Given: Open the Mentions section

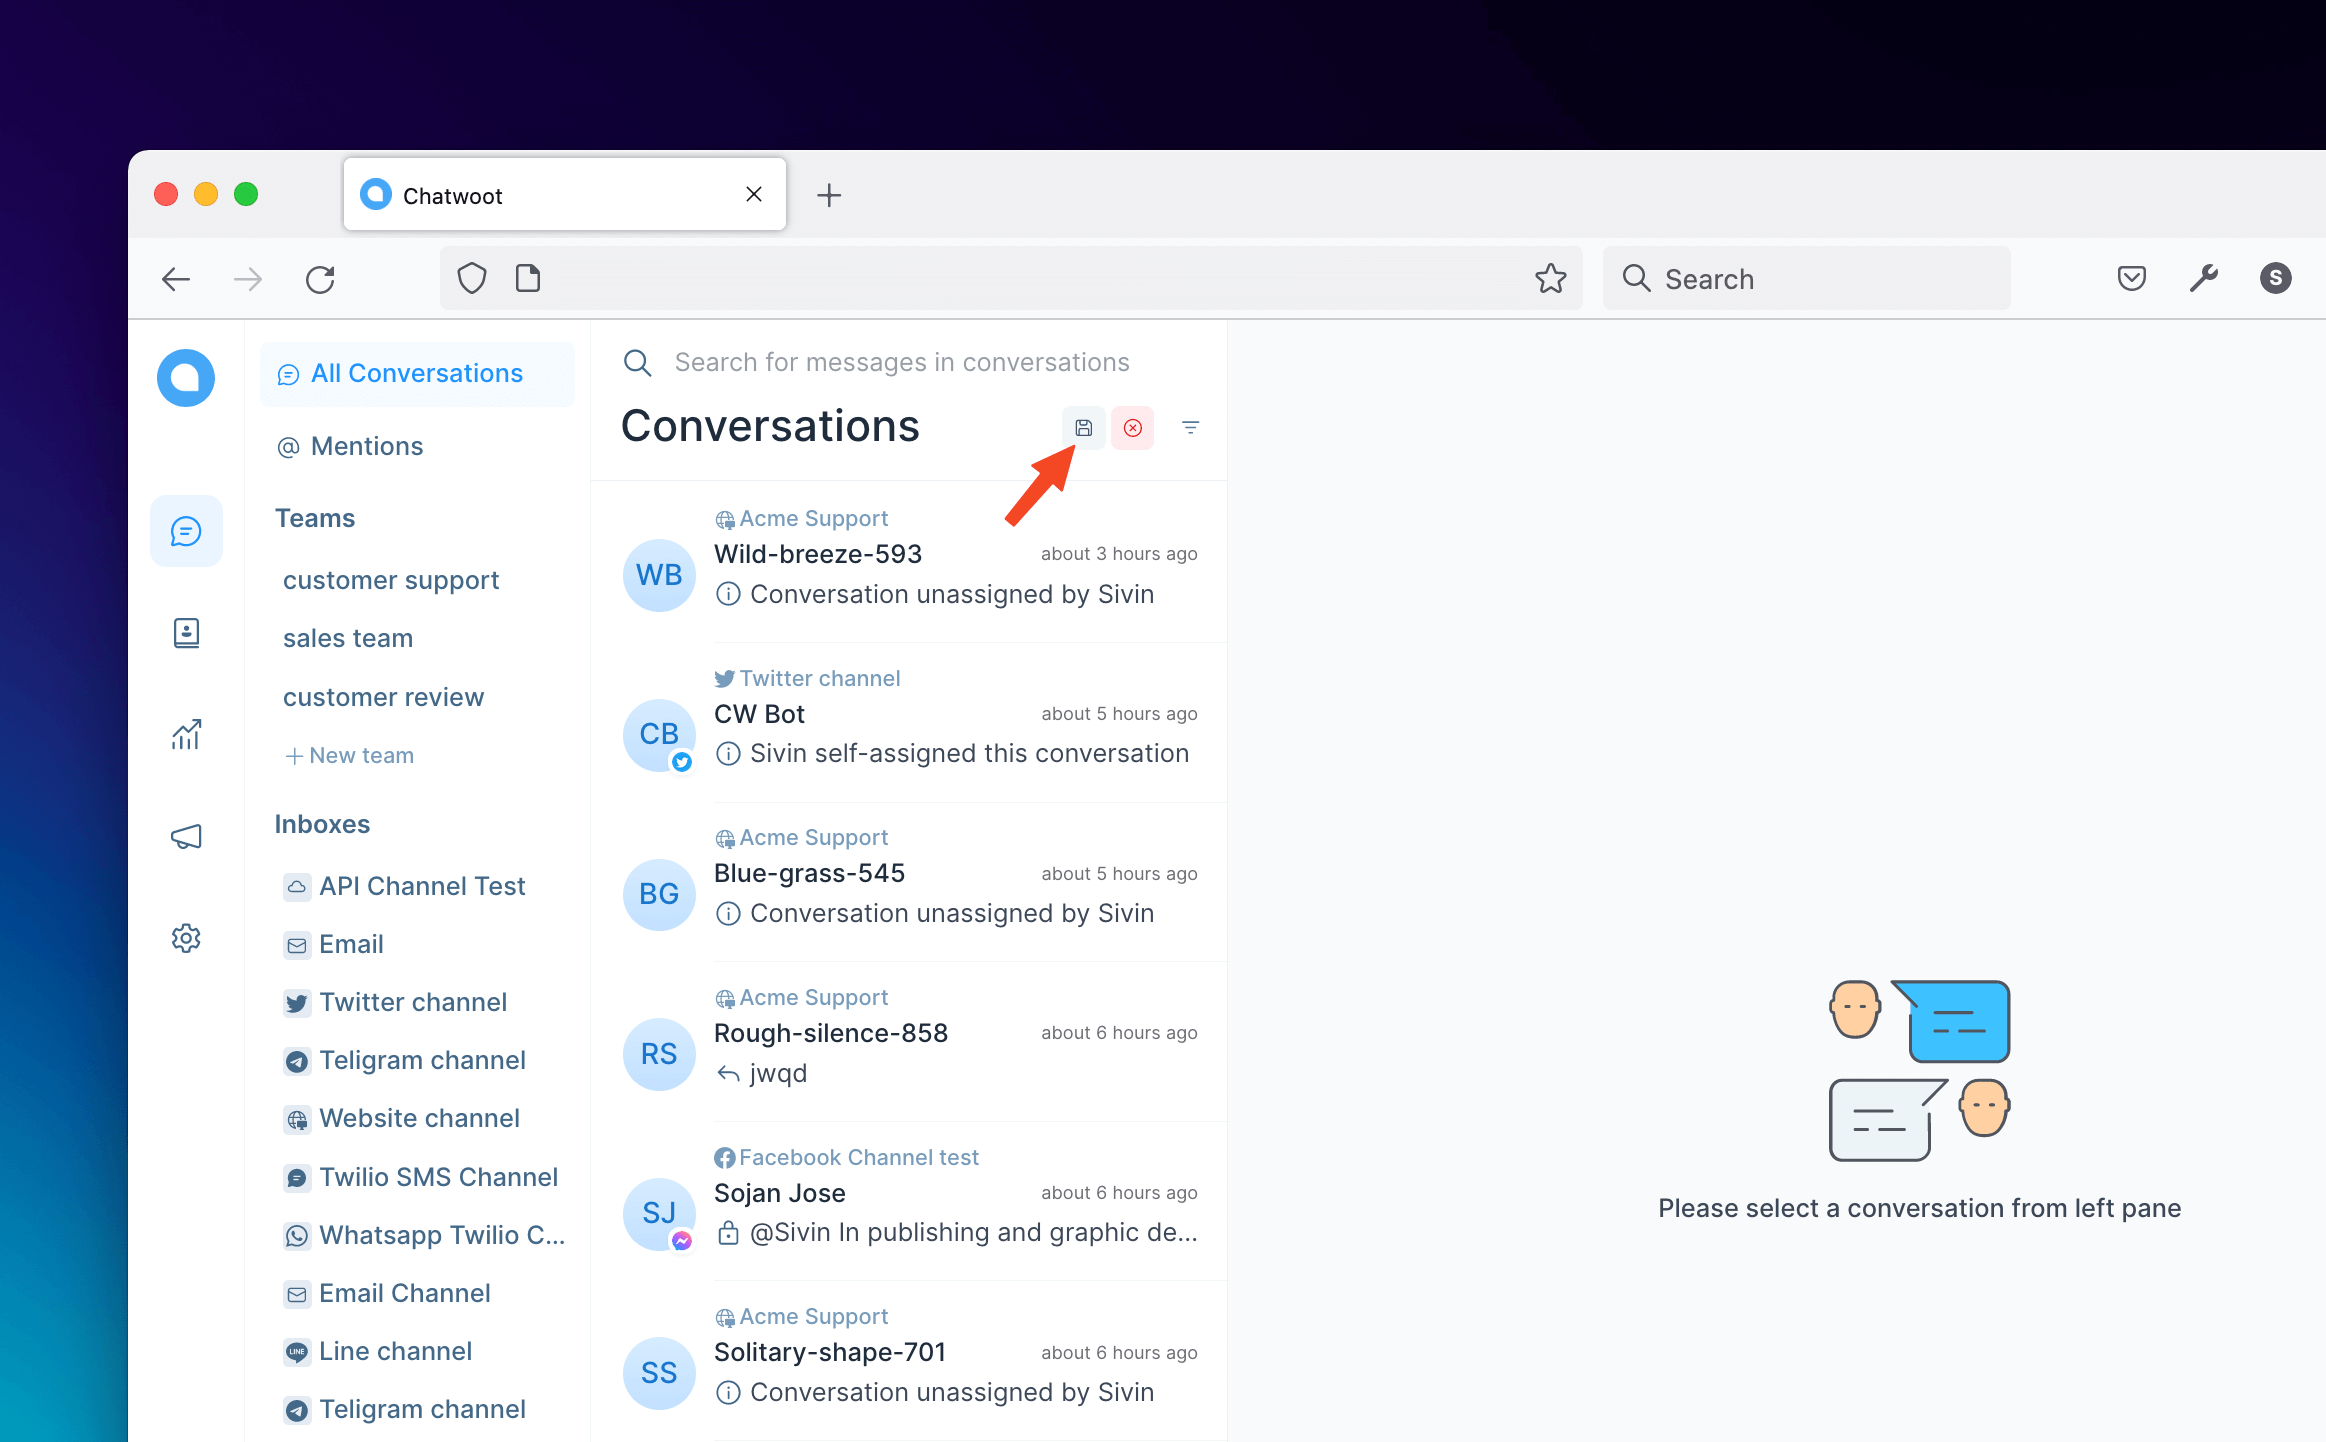Looking at the screenshot, I should pyautogui.click(x=364, y=445).
